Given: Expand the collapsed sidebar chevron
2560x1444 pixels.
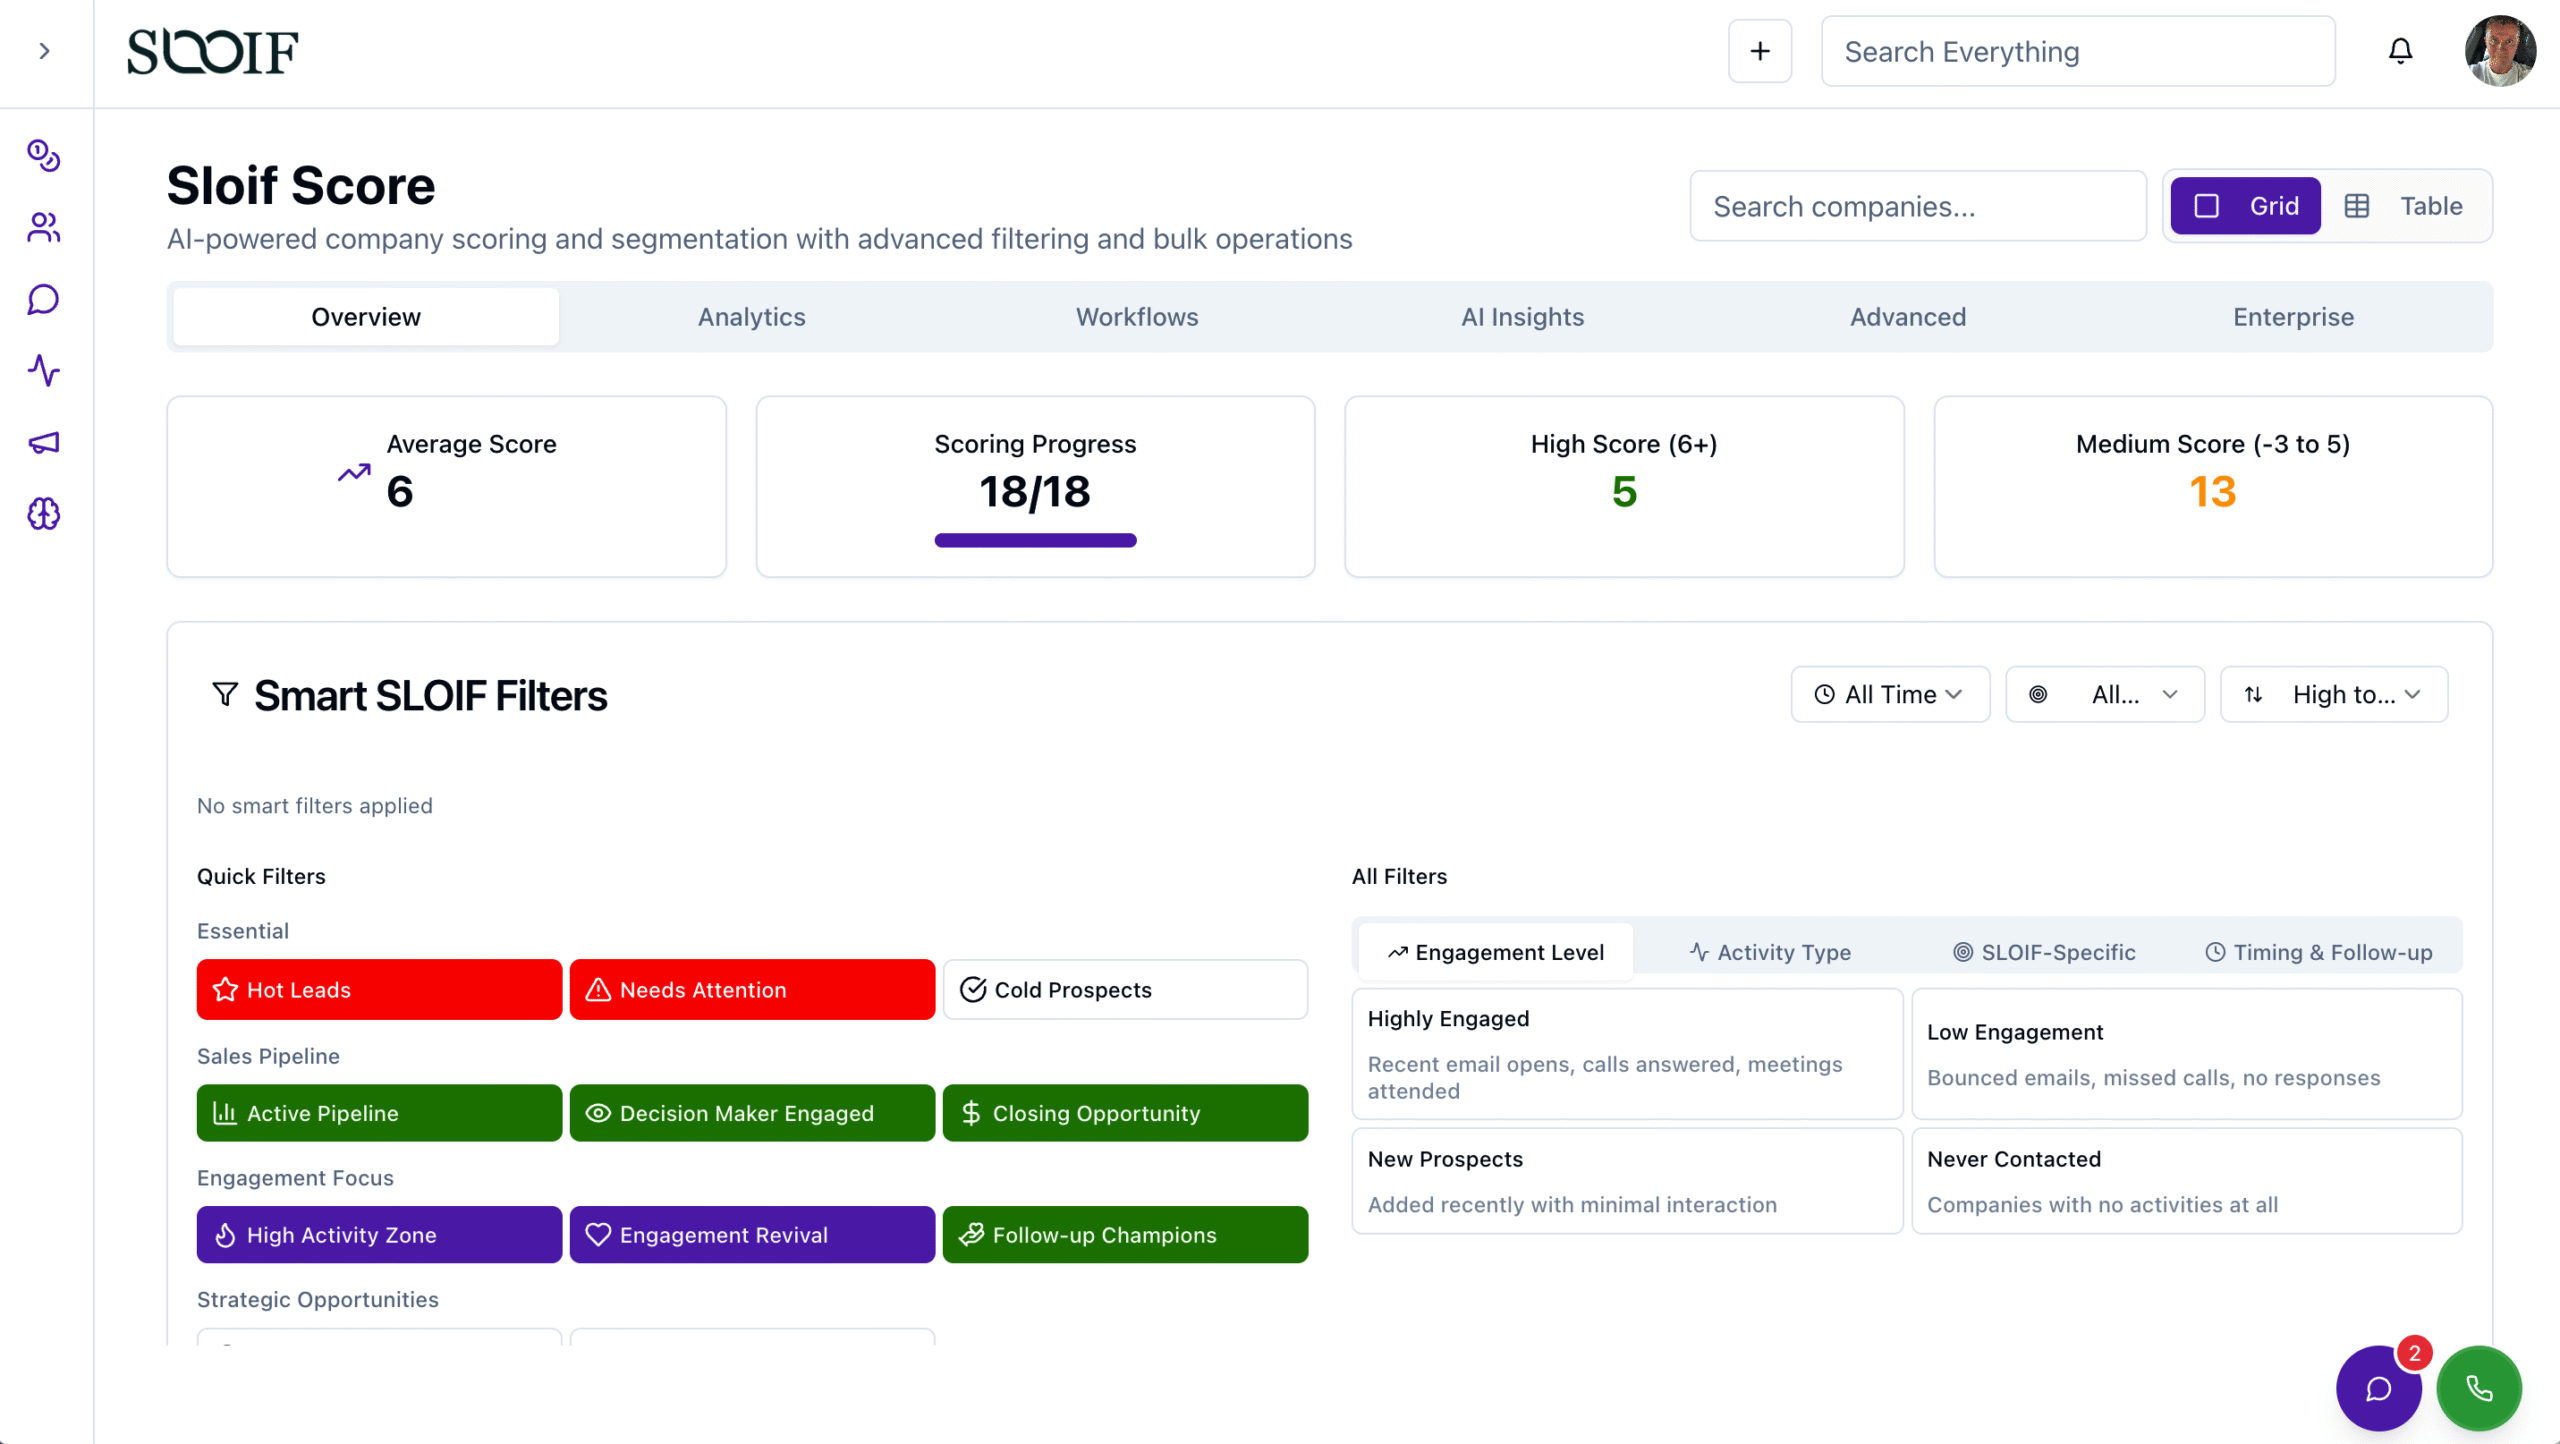Looking at the screenshot, I should click(x=44, y=51).
